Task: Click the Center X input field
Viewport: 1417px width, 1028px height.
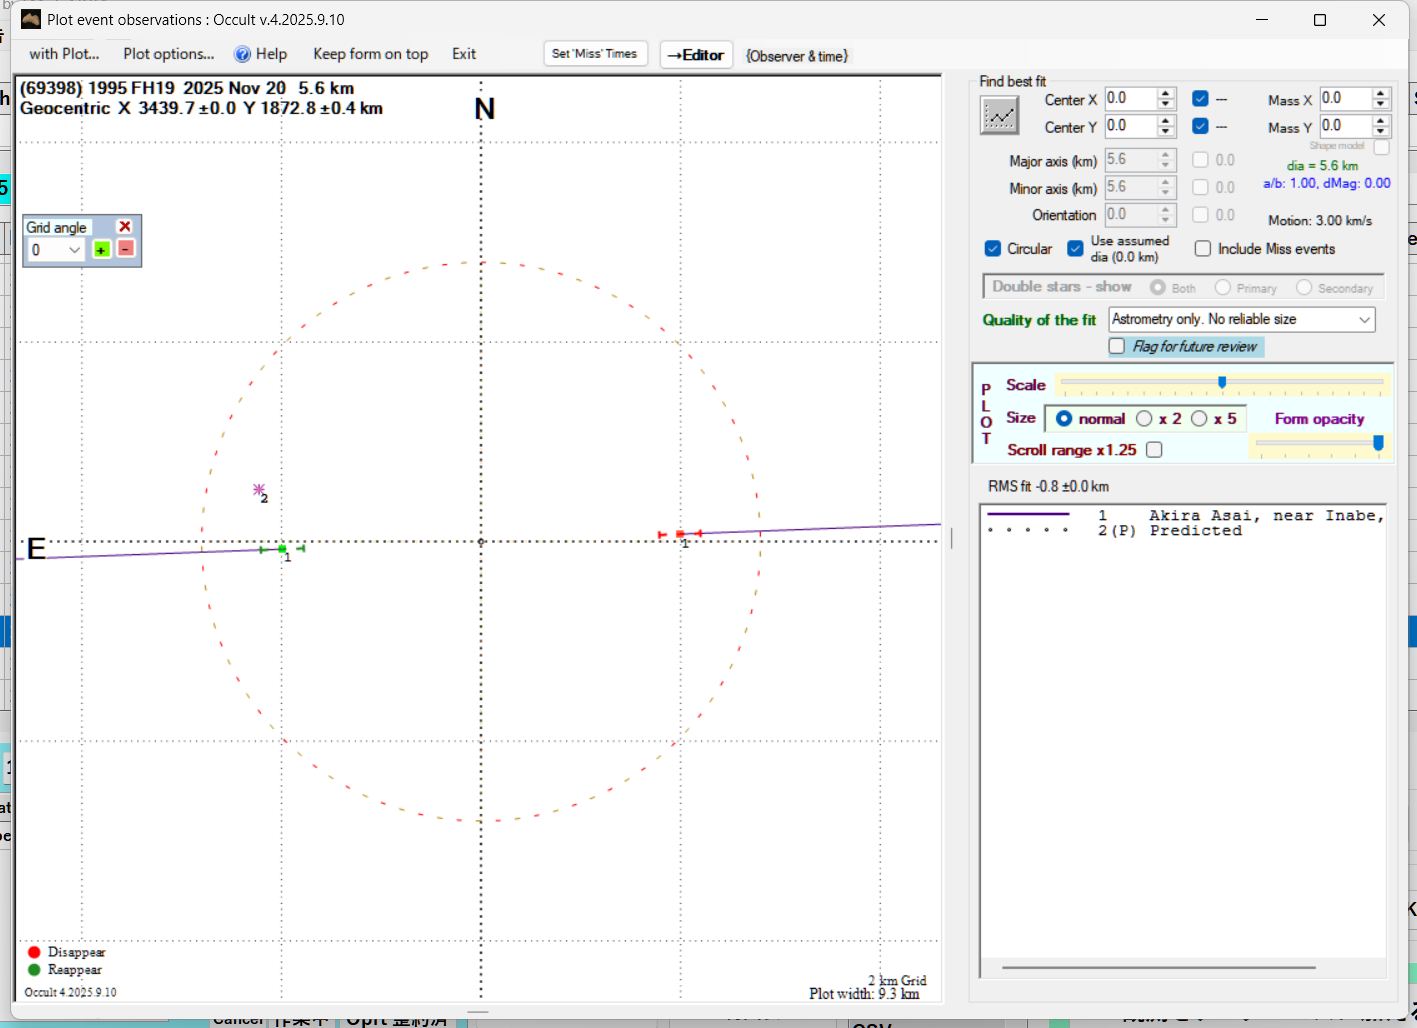Action: click(x=1129, y=99)
